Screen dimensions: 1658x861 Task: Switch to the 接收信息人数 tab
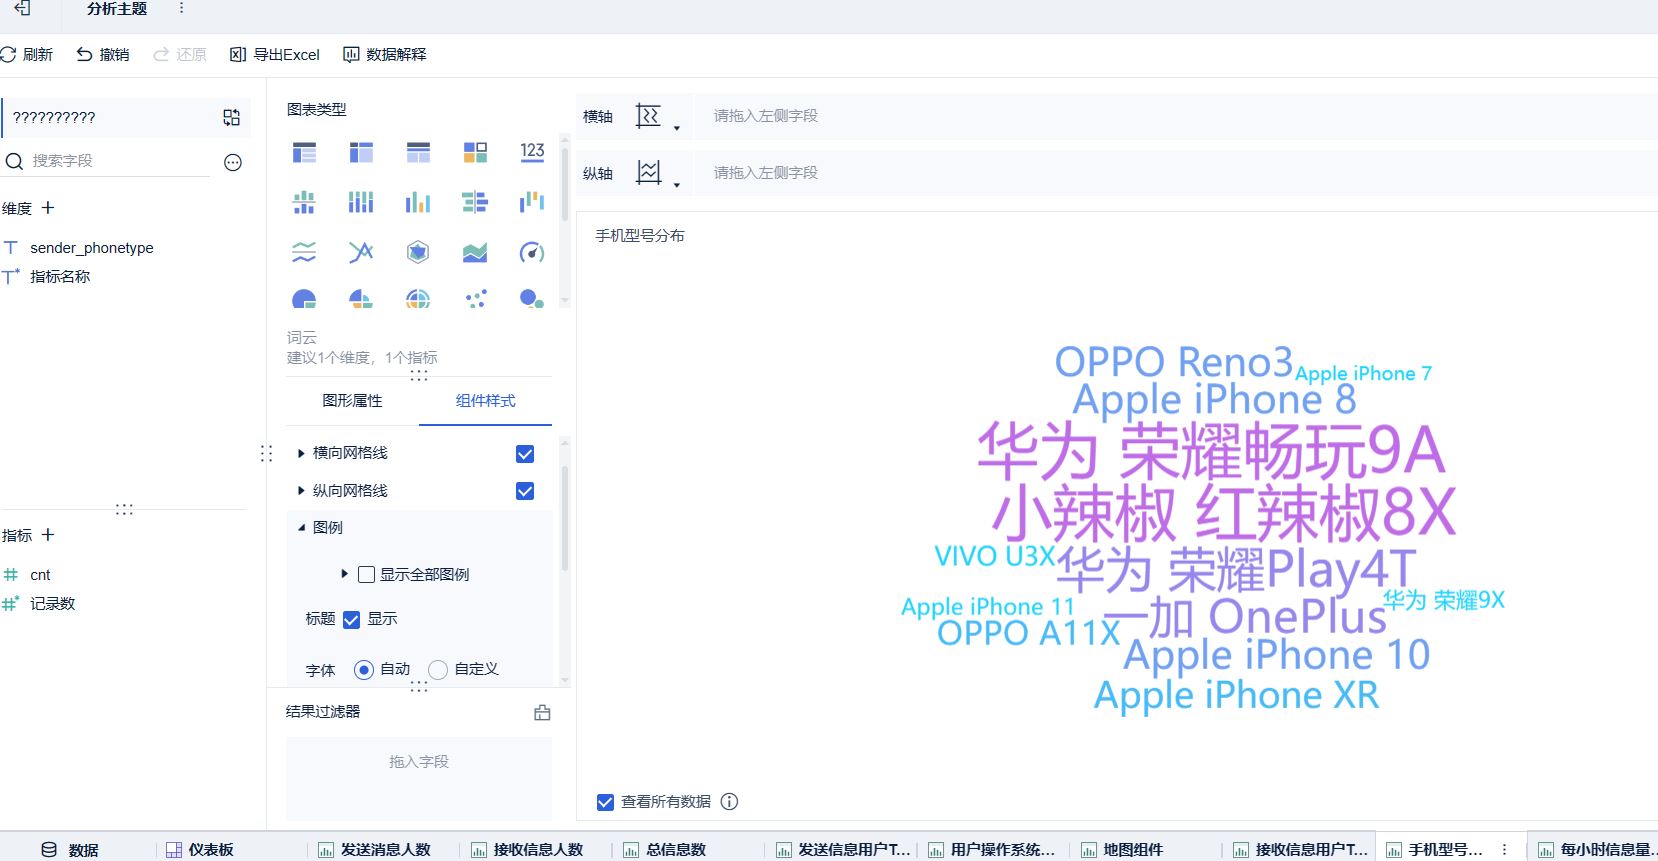(526, 849)
